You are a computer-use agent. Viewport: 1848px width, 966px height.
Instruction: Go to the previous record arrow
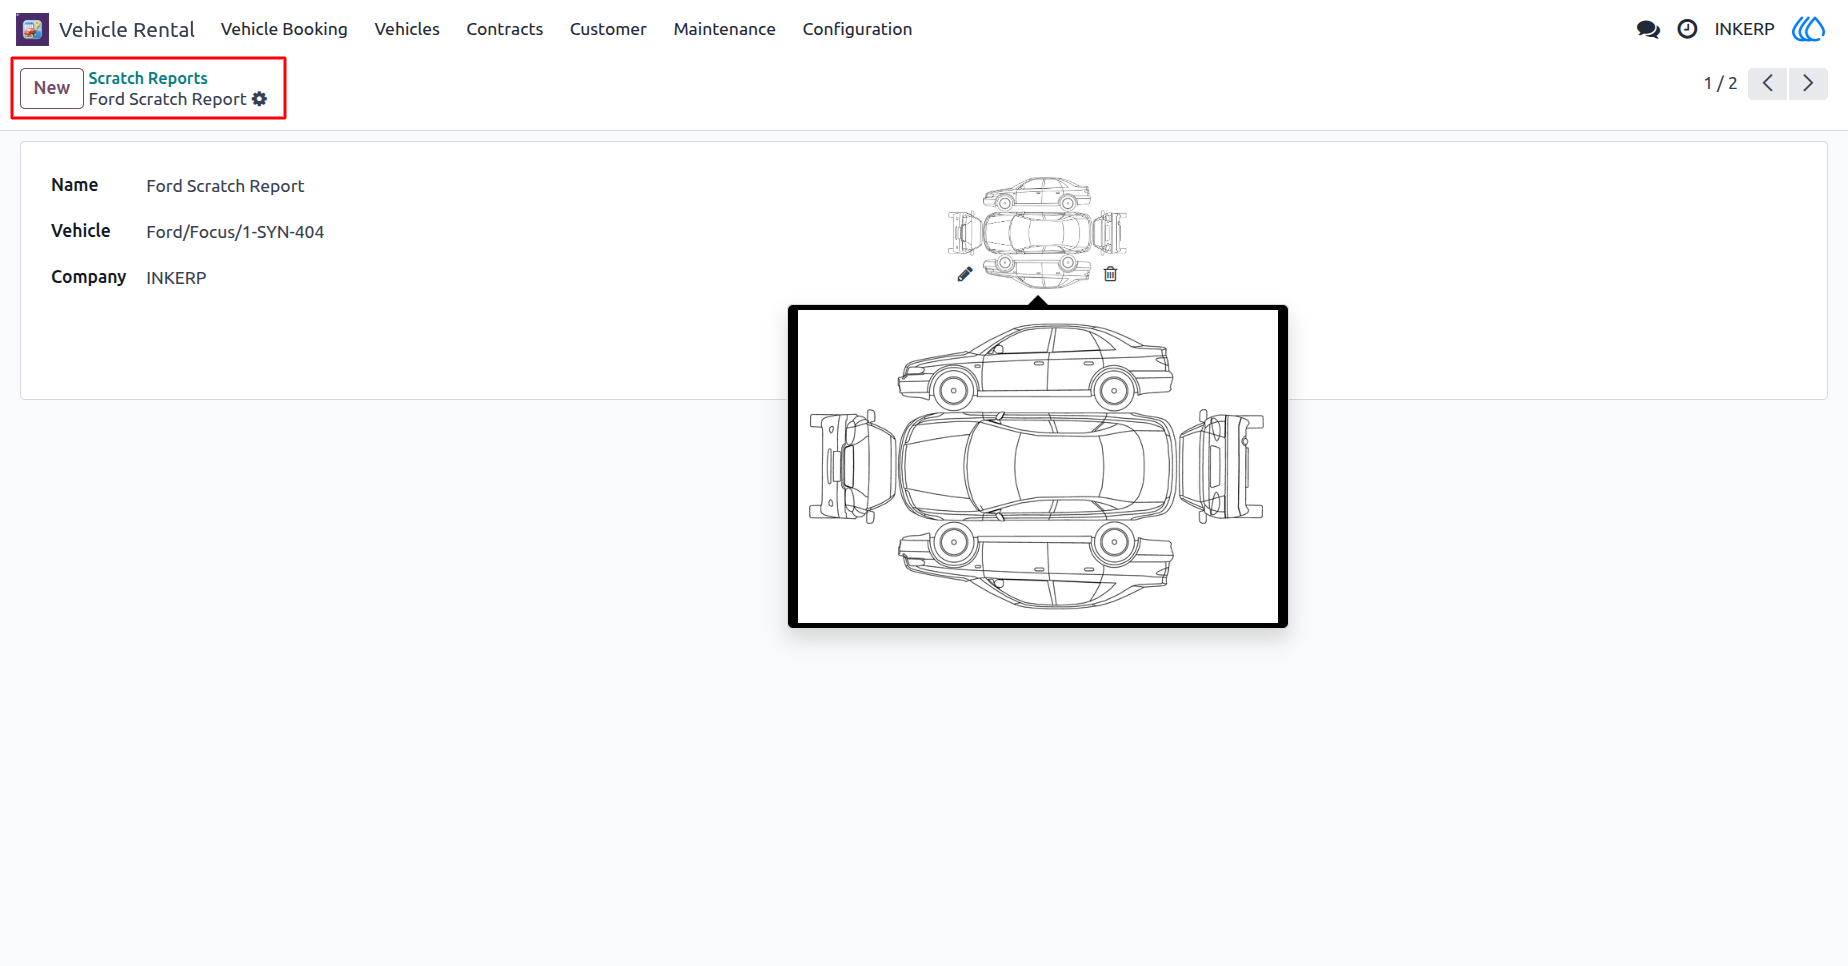tap(1768, 83)
